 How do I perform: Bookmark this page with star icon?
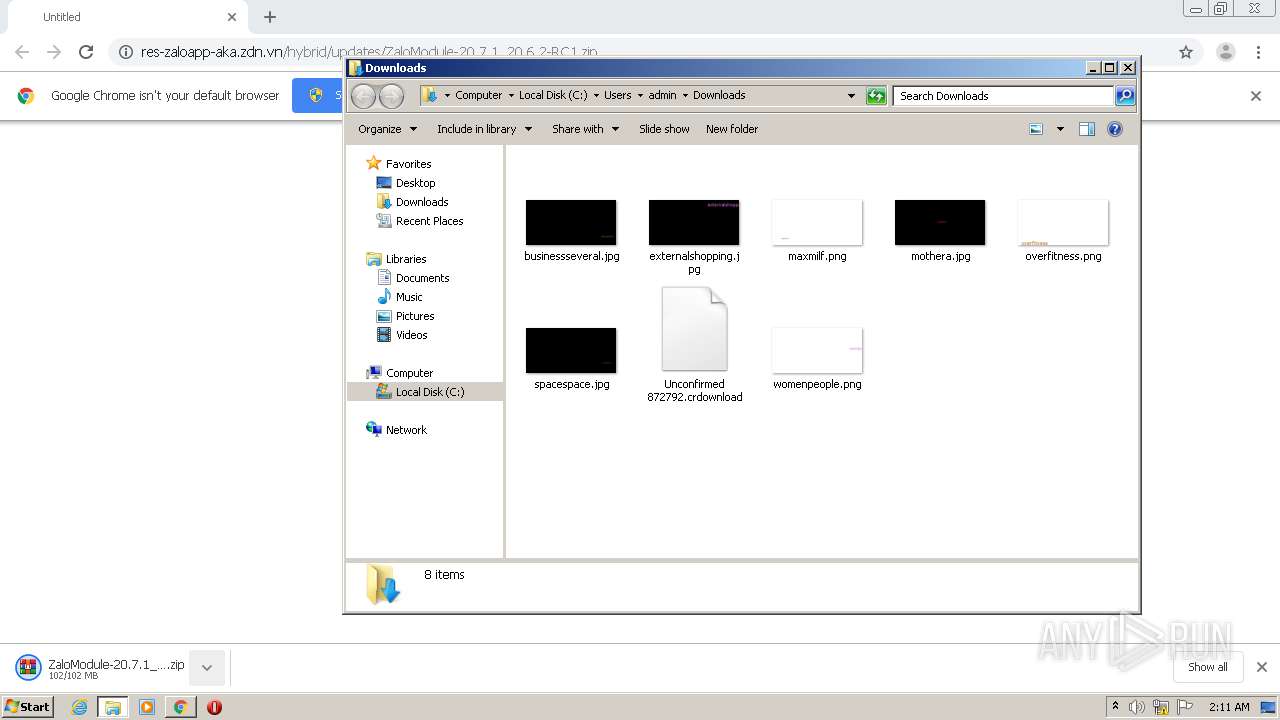tap(1186, 52)
